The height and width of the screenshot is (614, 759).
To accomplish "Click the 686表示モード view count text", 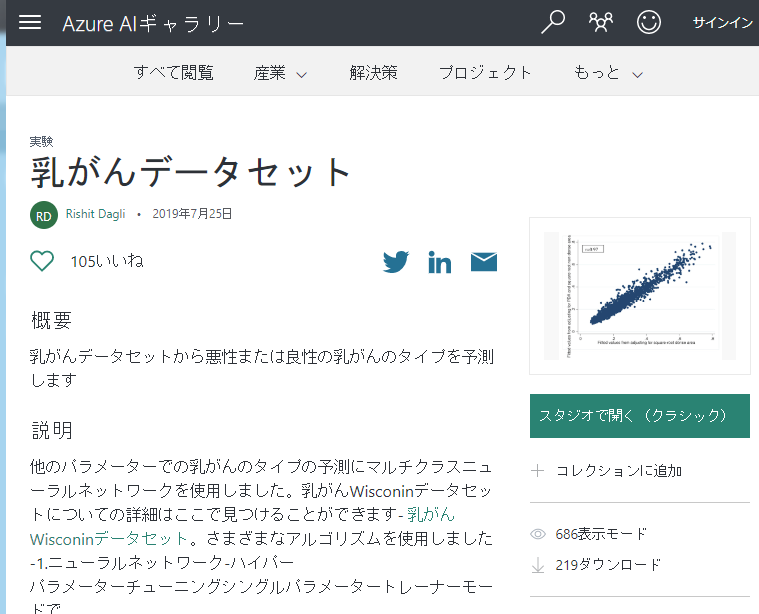I will tap(601, 534).
